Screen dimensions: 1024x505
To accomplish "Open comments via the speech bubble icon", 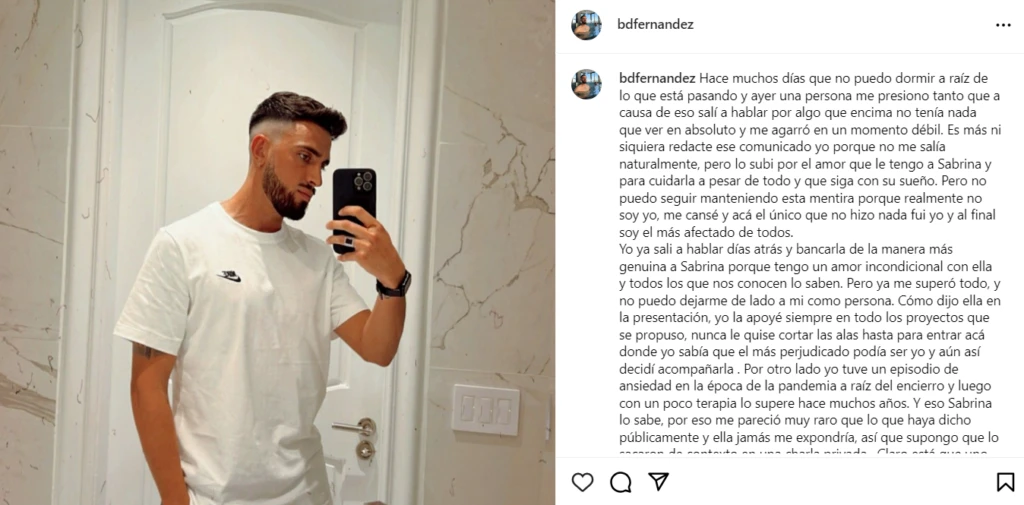I will pyautogui.click(x=620, y=482).
